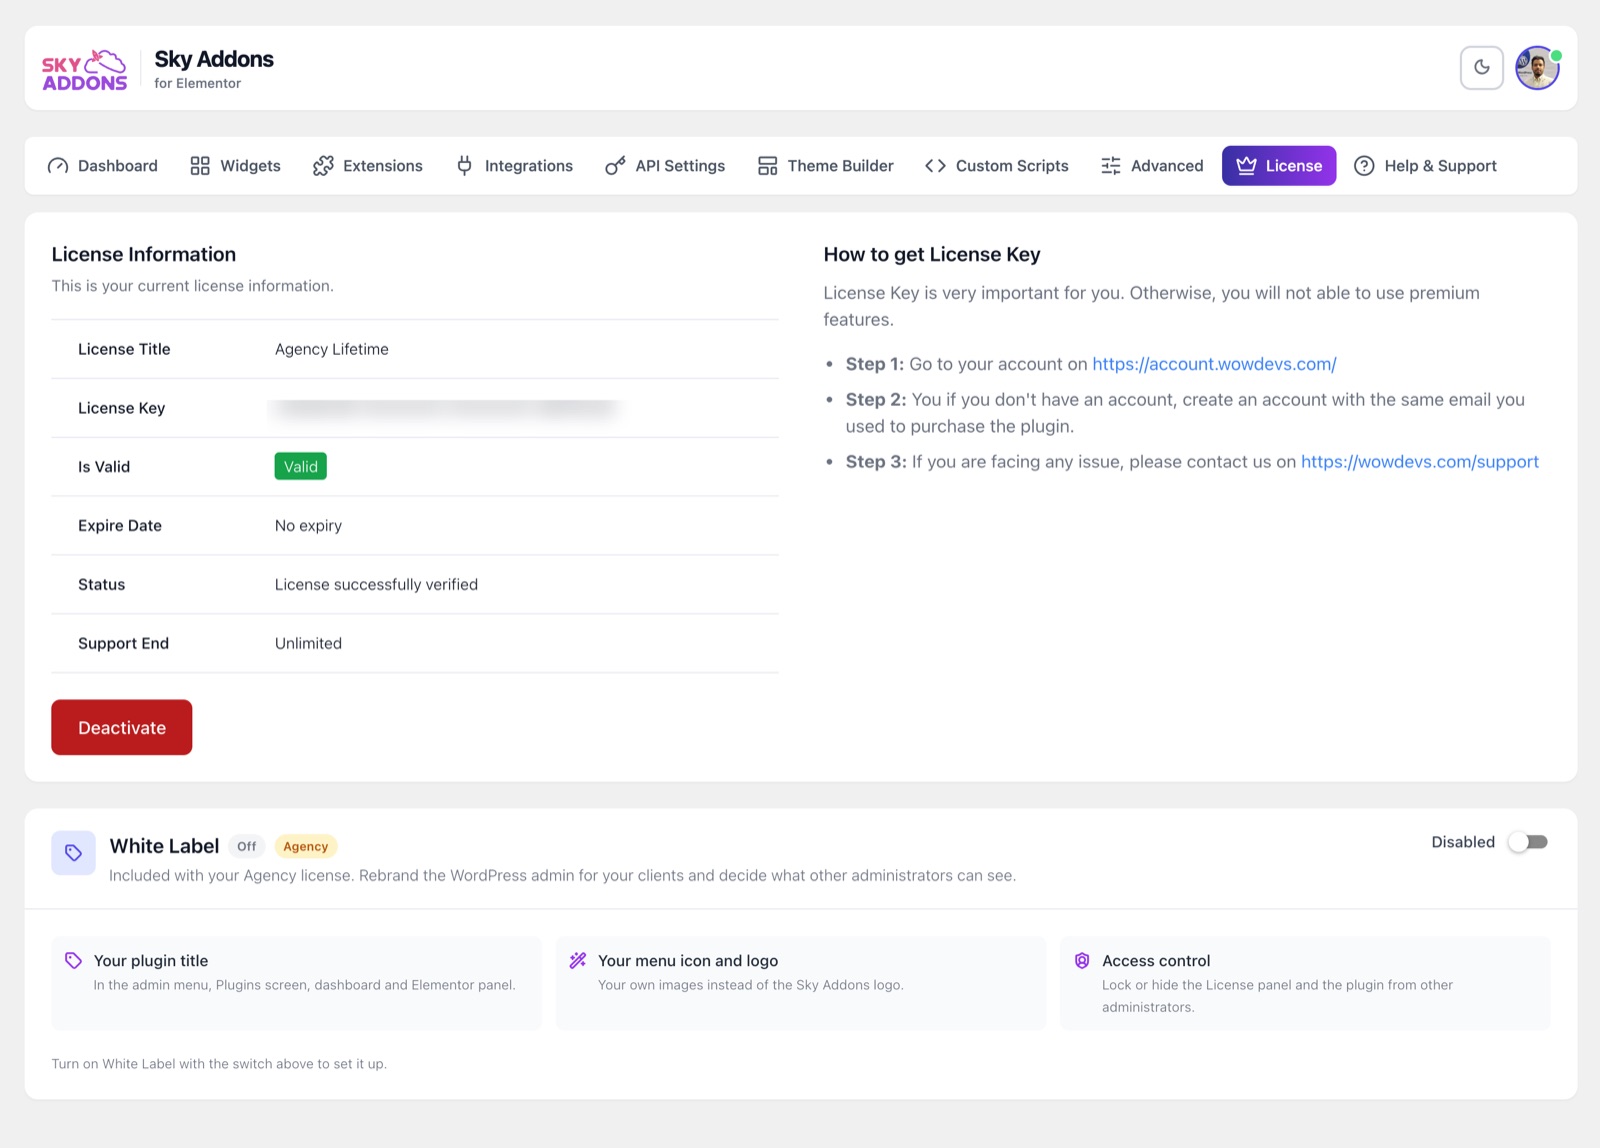This screenshot has width=1600, height=1148.
Task: Click the Agency badge next to White Label
Action: click(306, 846)
